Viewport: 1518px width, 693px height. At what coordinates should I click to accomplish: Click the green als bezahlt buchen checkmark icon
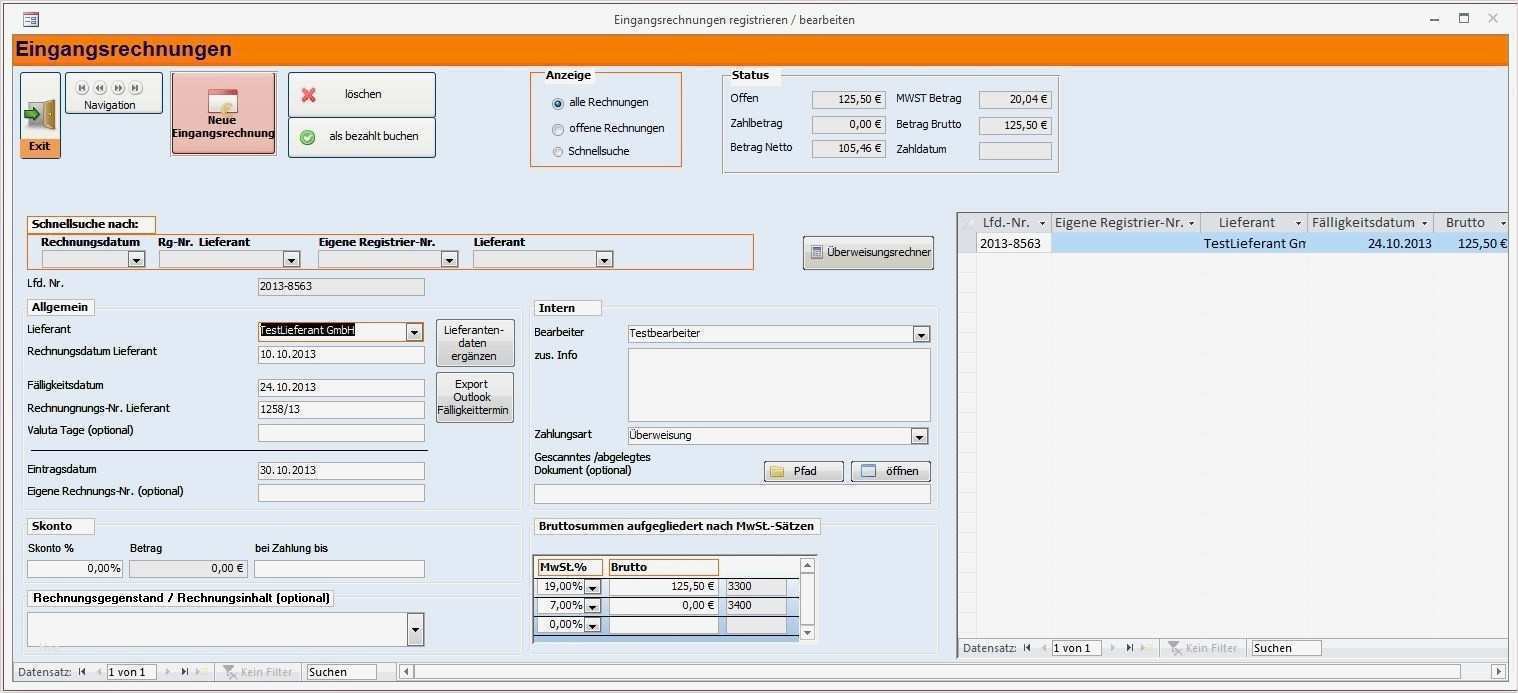click(x=308, y=137)
